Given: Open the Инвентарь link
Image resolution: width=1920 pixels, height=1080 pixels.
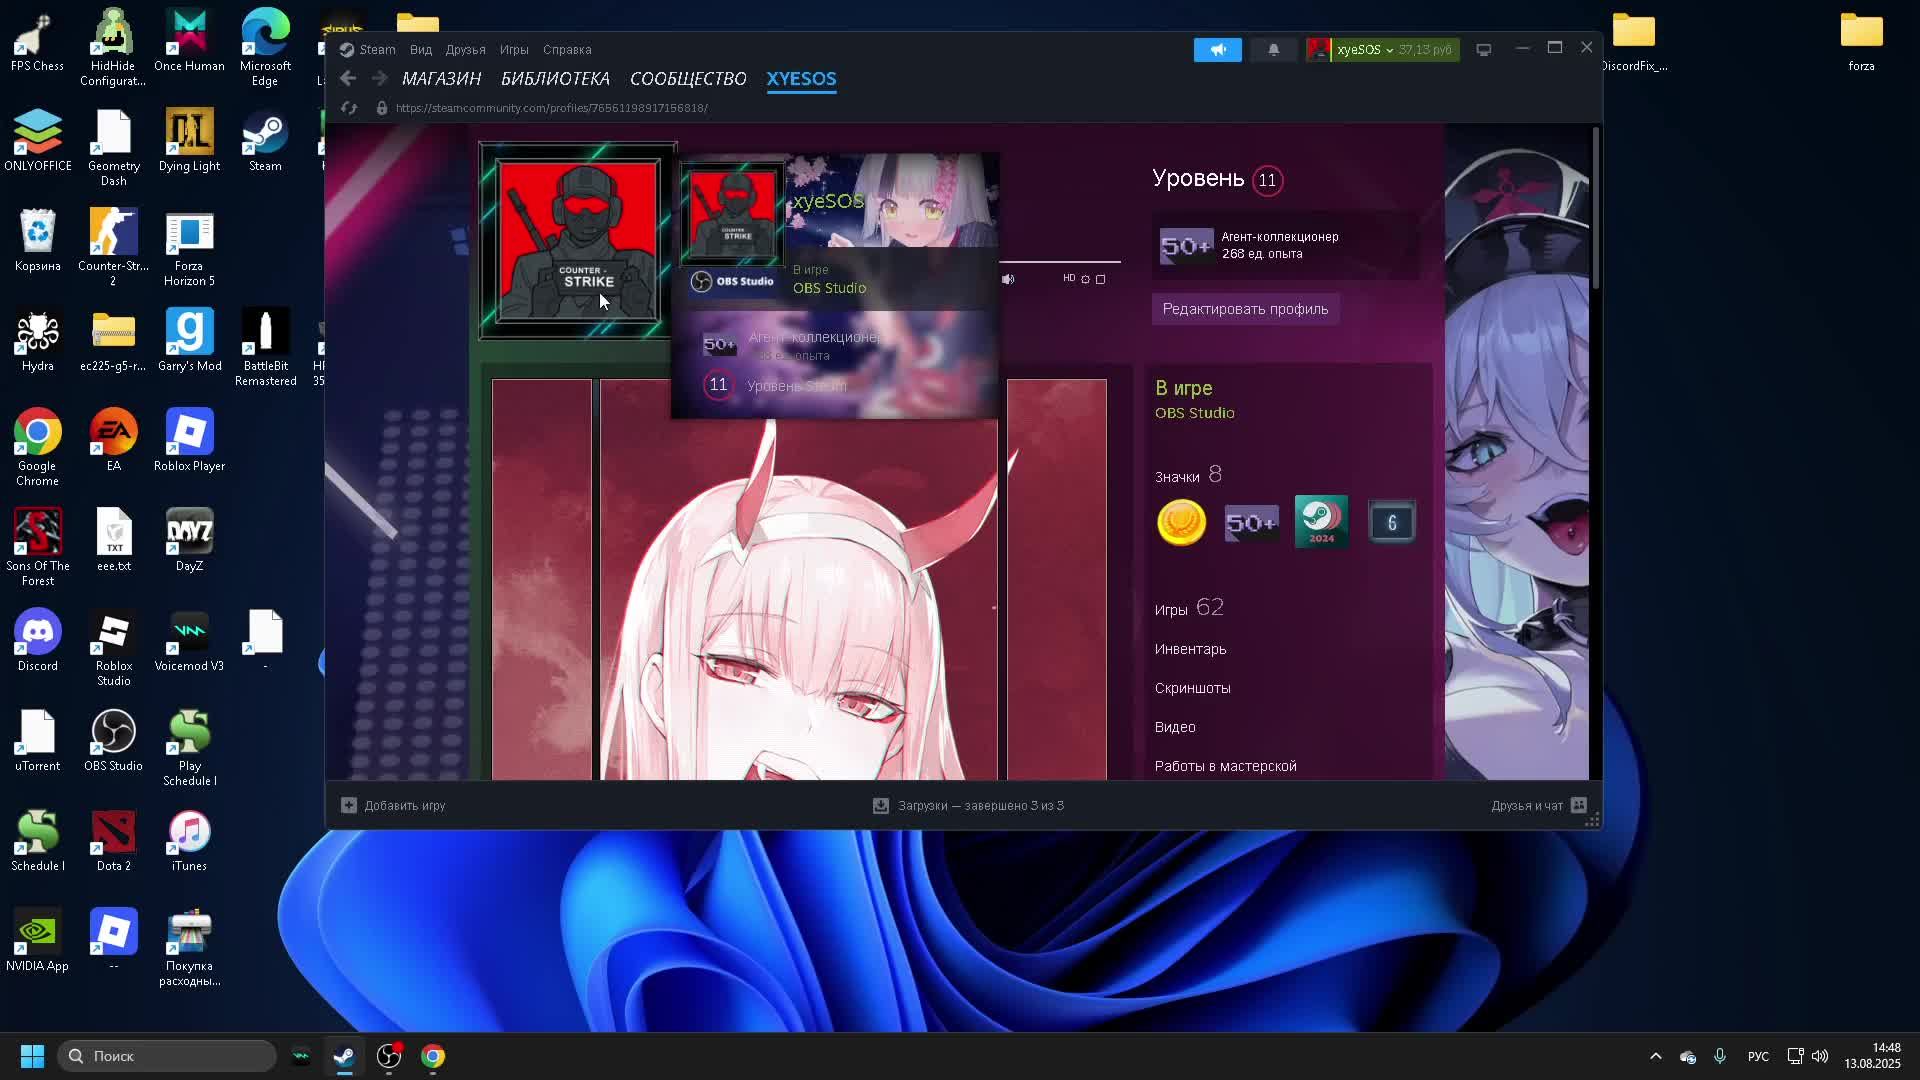Looking at the screenshot, I should tap(1190, 649).
